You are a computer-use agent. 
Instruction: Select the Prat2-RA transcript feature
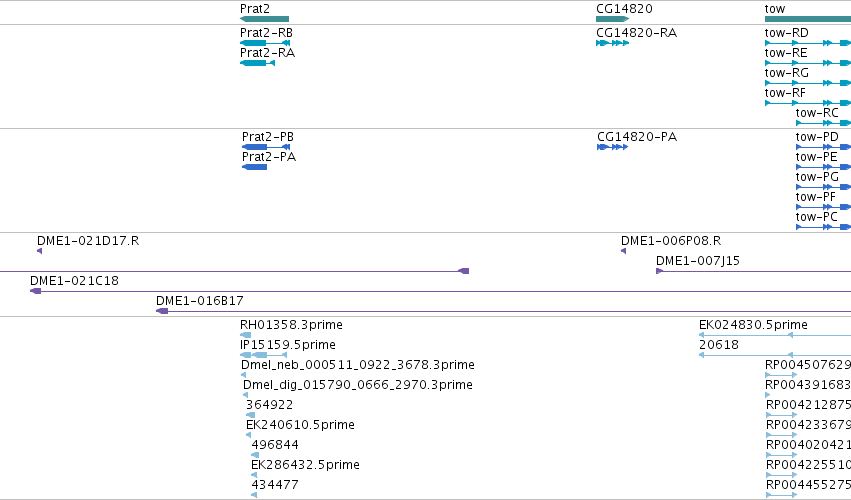point(257,63)
